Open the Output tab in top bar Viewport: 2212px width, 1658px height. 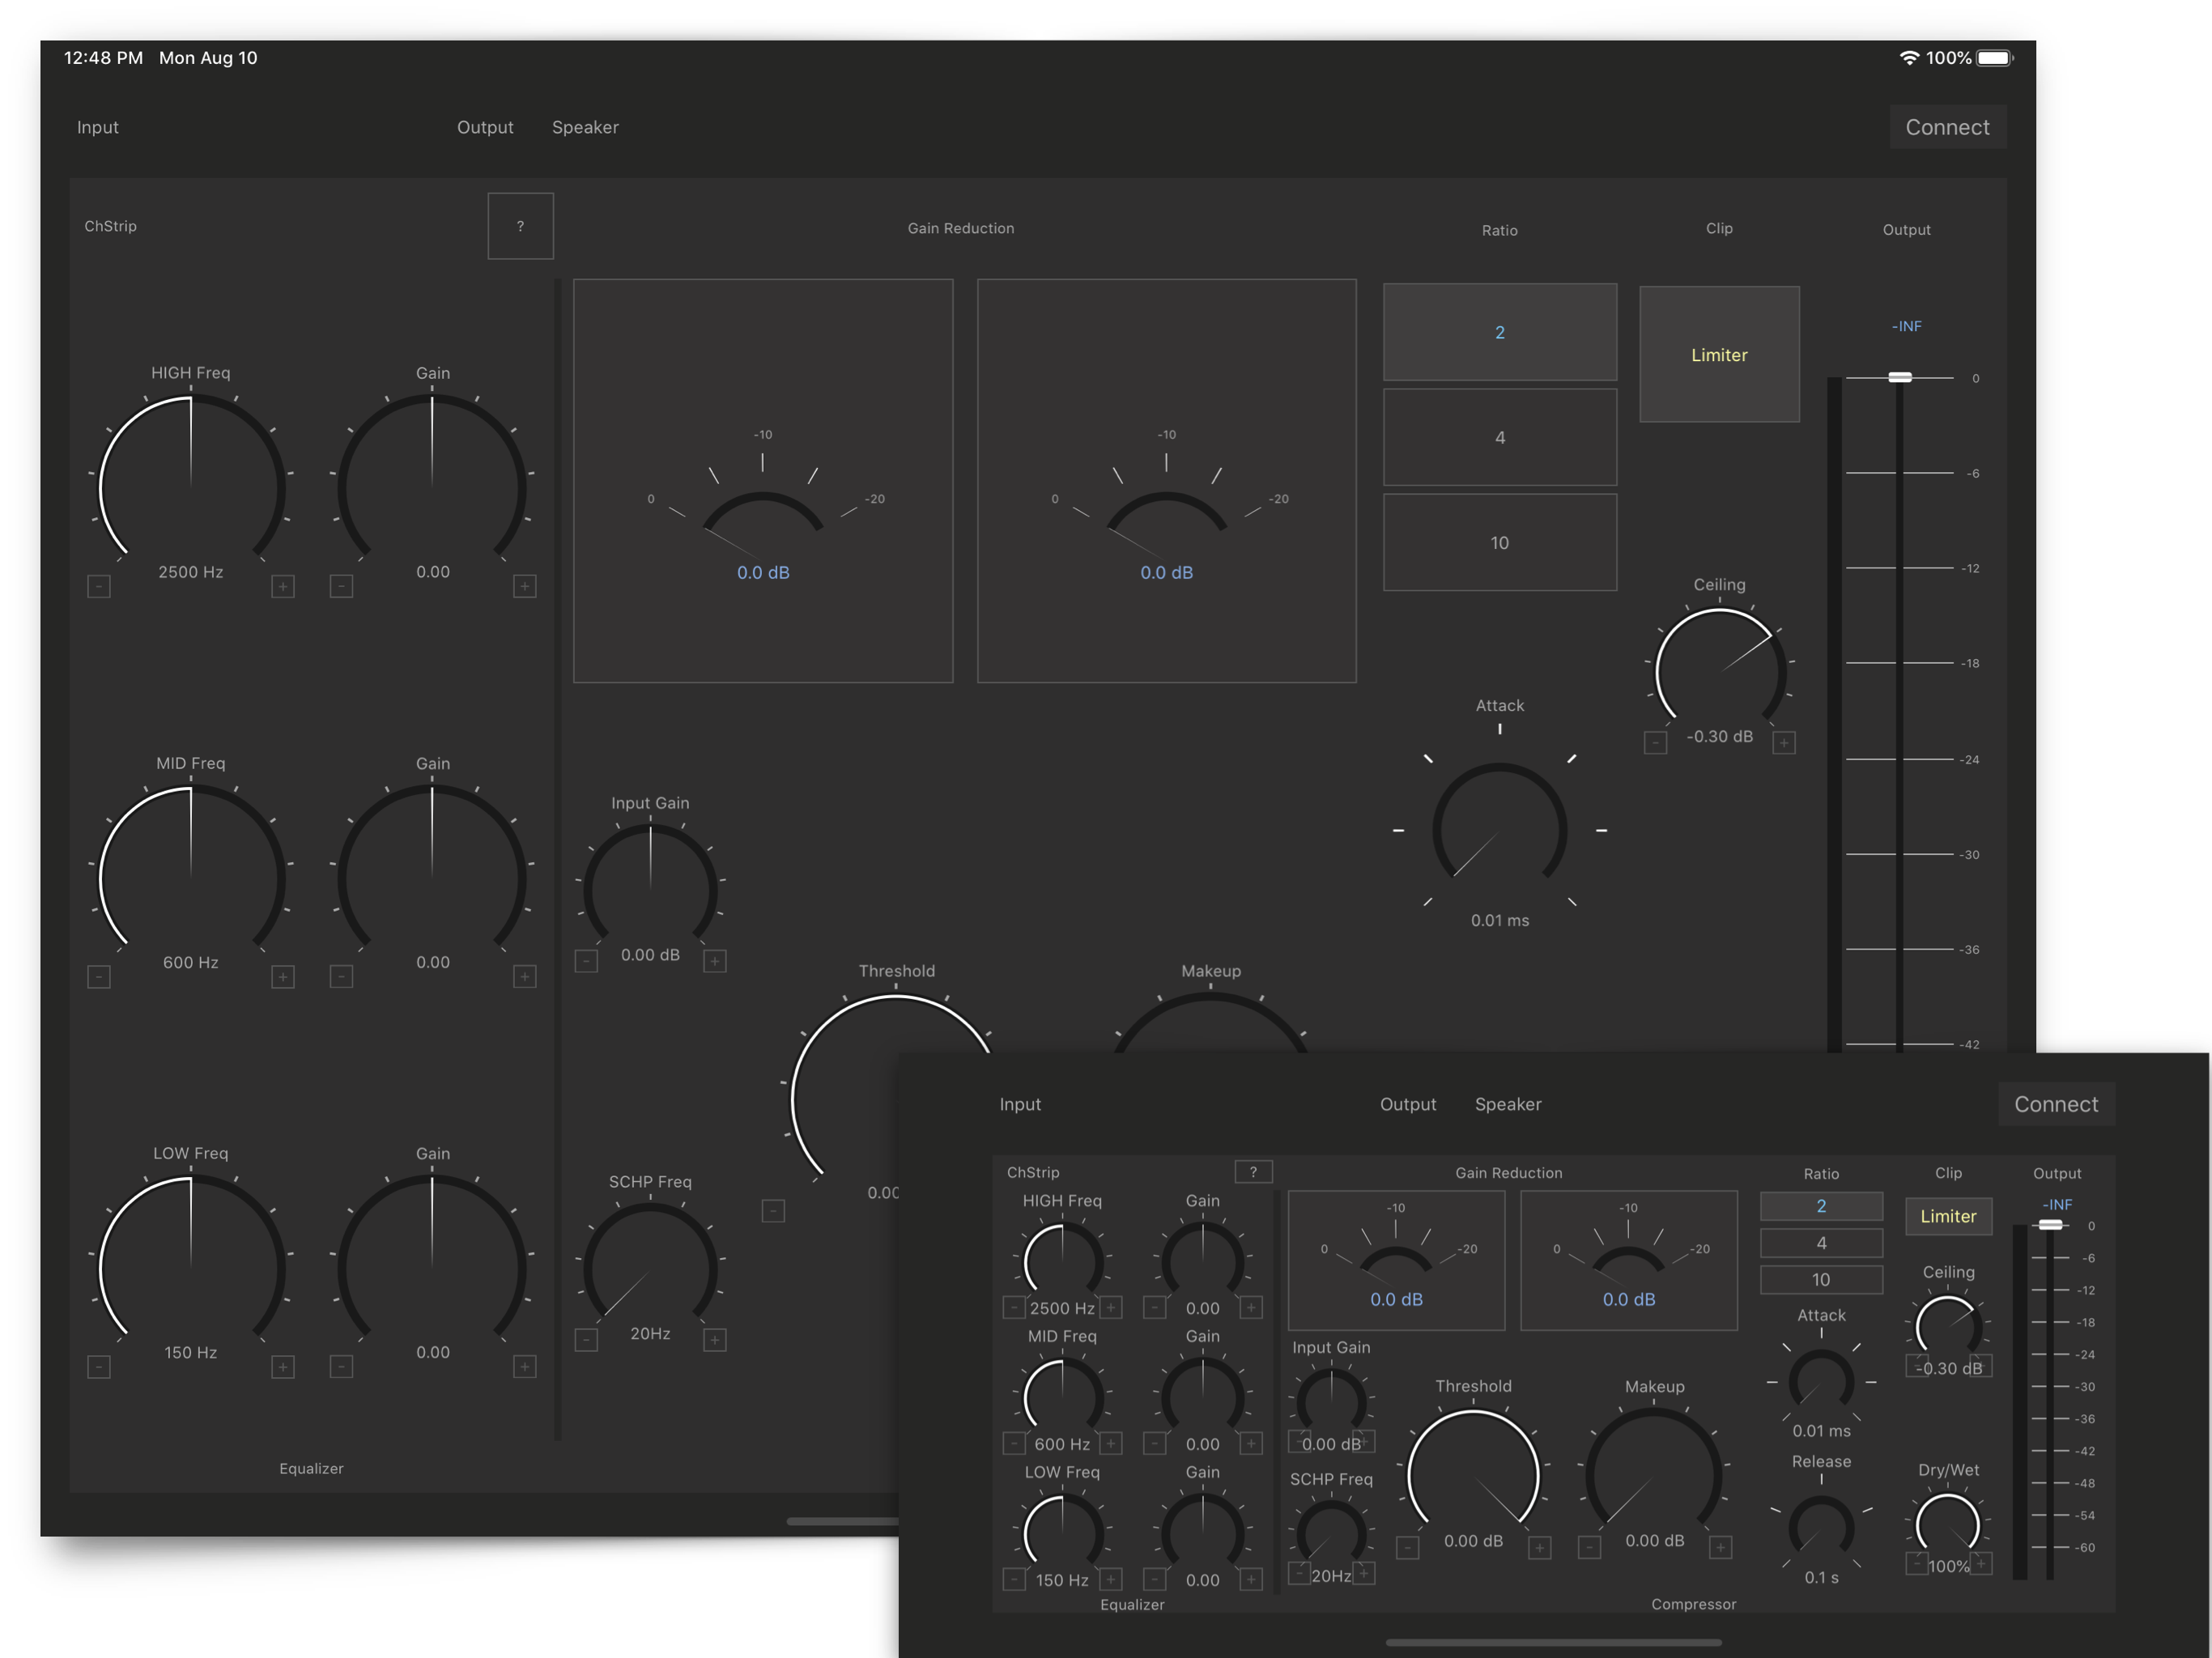pyautogui.click(x=485, y=127)
